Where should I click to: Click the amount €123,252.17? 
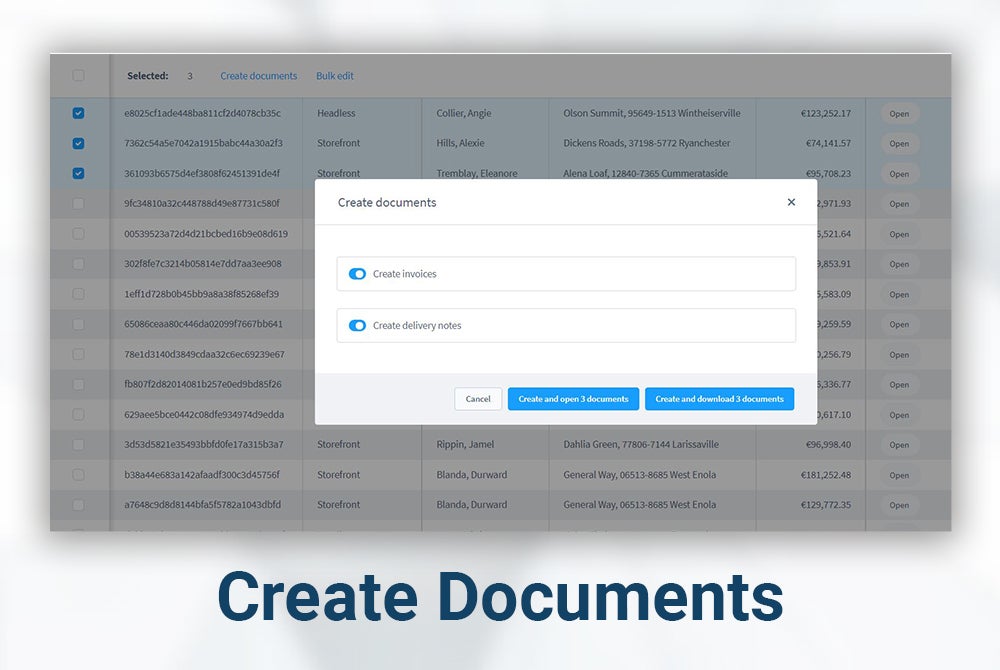[826, 113]
